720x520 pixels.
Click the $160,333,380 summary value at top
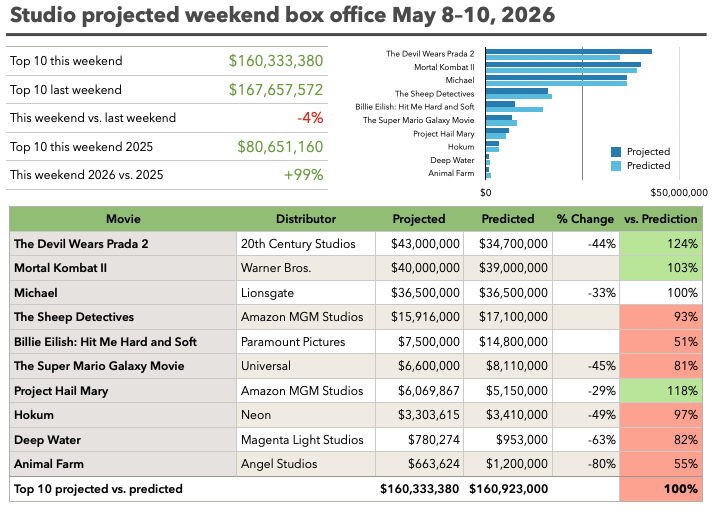click(x=276, y=61)
